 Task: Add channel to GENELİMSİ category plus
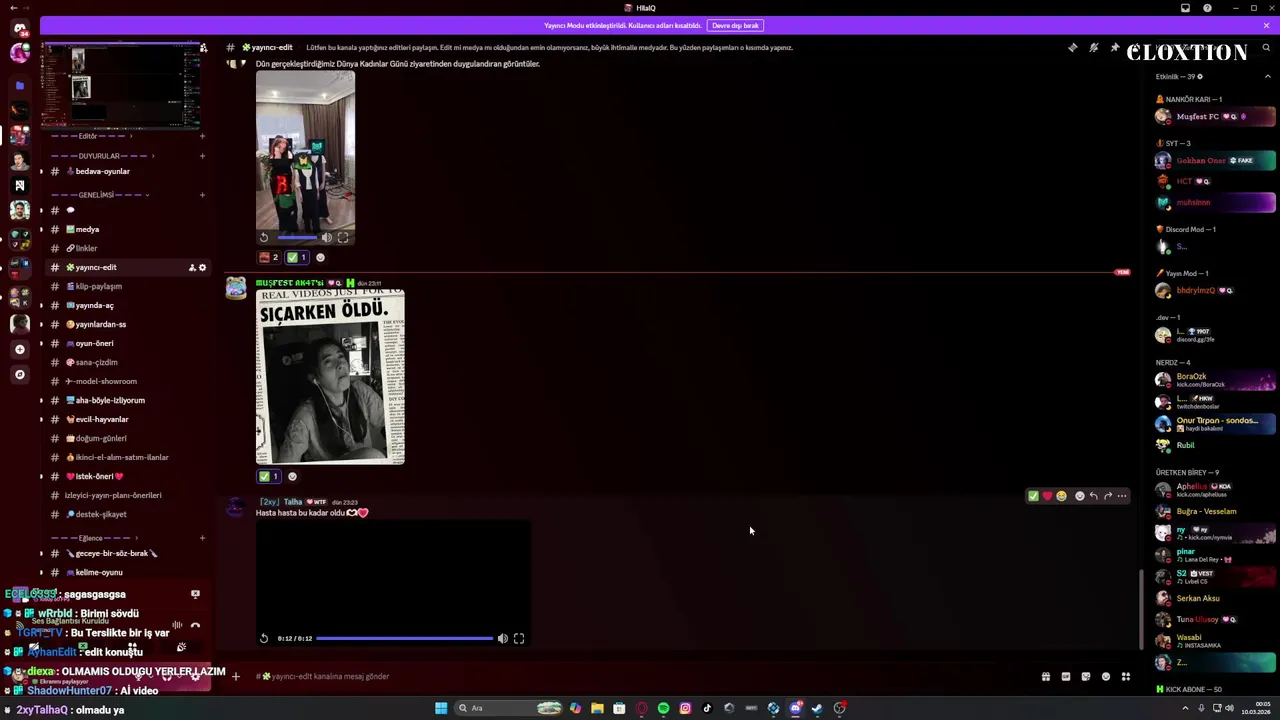(x=202, y=195)
